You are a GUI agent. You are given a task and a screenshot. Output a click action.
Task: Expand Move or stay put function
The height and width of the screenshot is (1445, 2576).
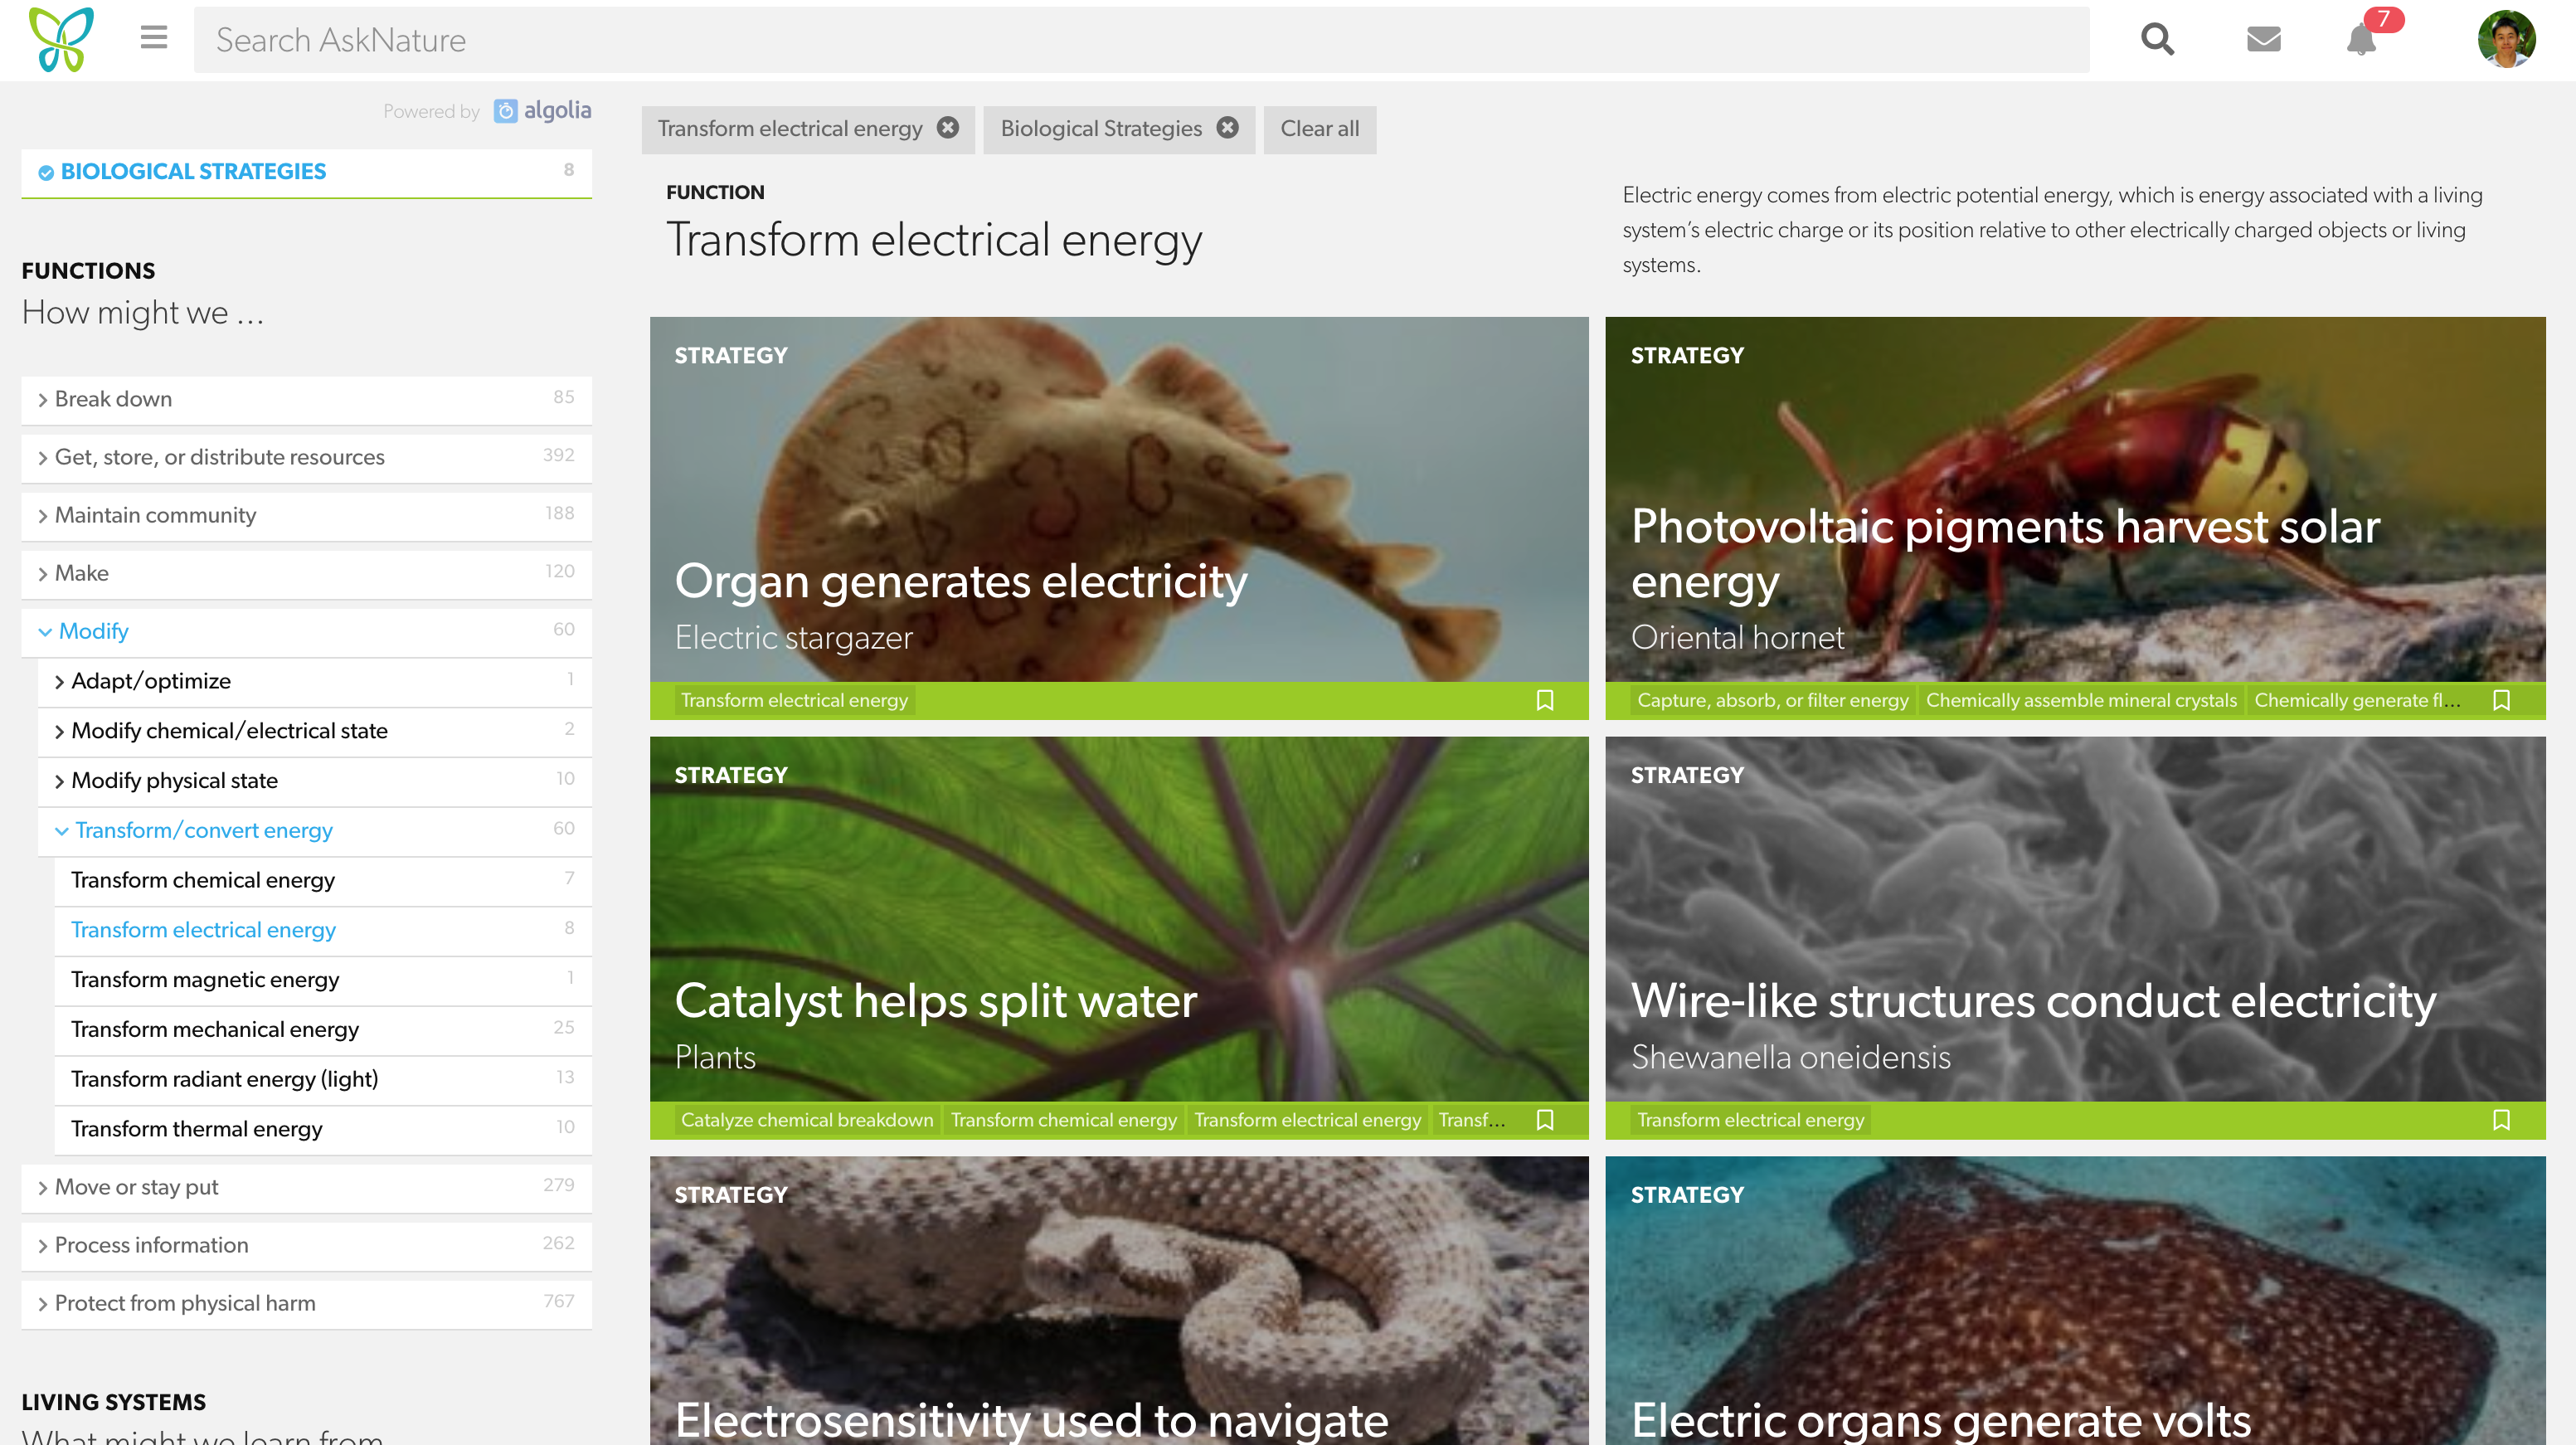point(306,1187)
